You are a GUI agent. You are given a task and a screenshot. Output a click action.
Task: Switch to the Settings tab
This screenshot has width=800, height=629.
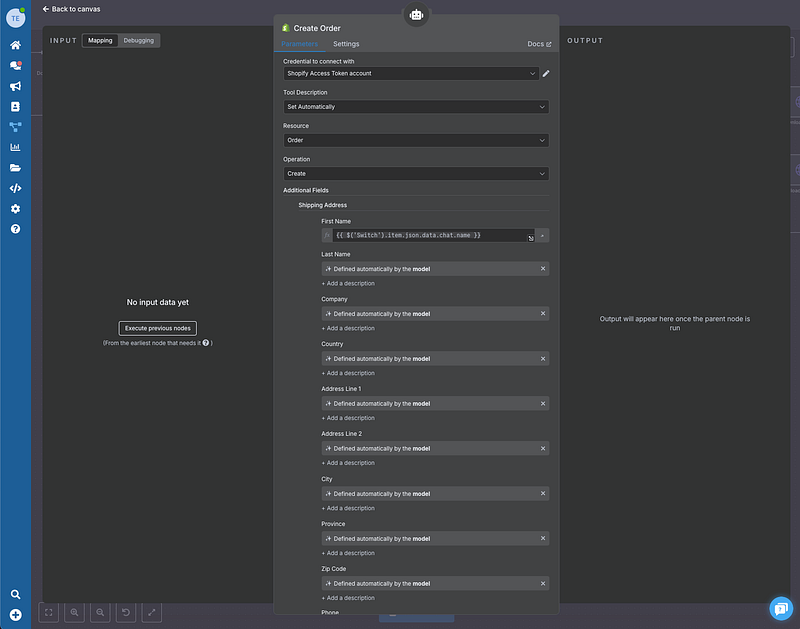tap(346, 44)
